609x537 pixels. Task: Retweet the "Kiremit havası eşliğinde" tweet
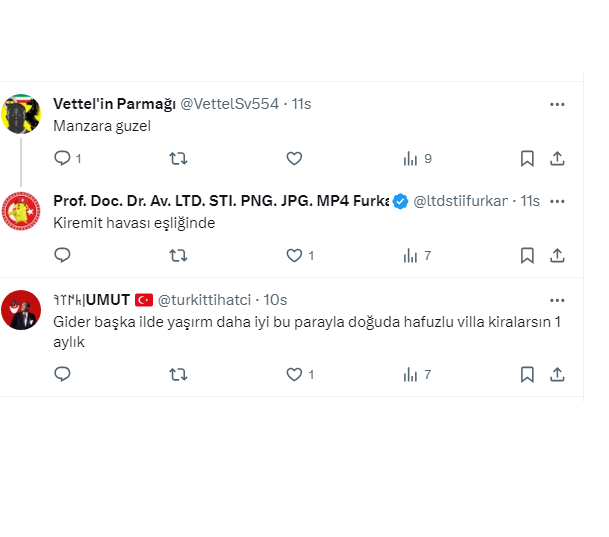pos(178,255)
